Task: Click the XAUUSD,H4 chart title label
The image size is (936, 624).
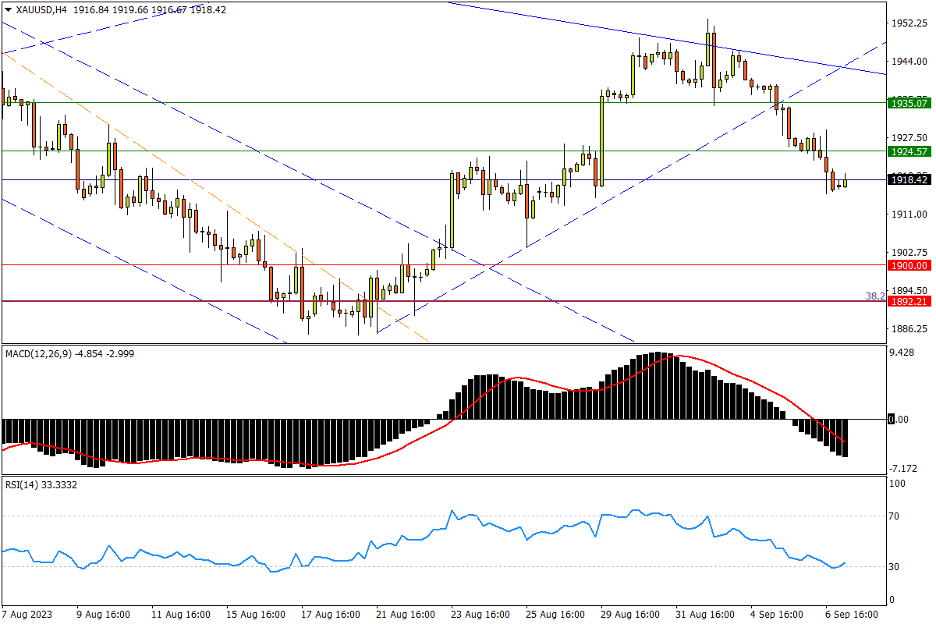Action: [x=41, y=9]
